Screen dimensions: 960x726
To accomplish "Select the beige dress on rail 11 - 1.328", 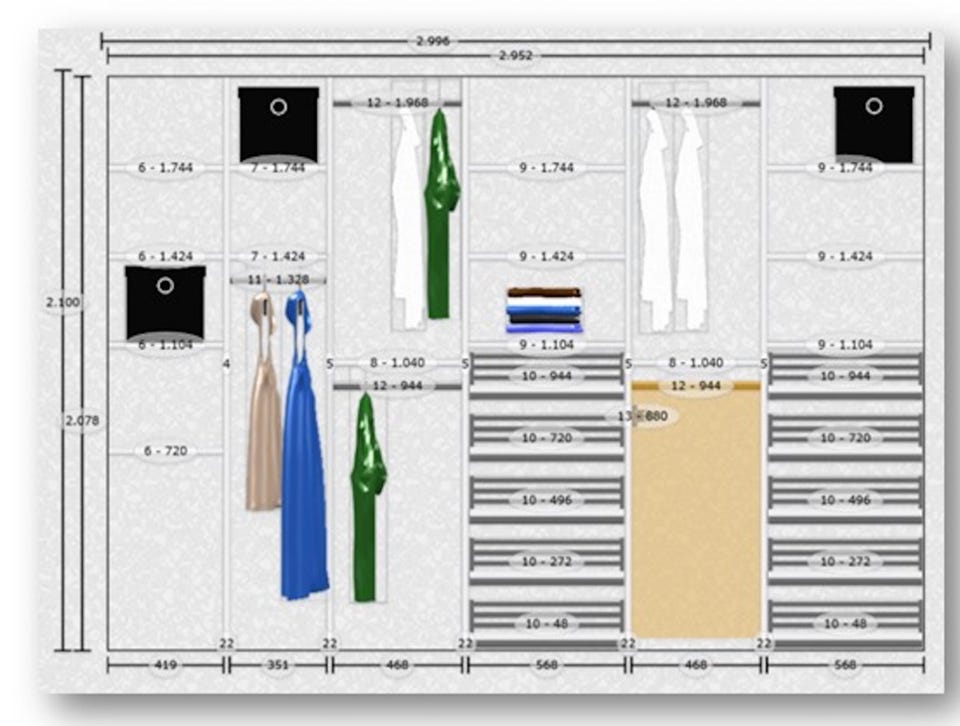I will point(264,402).
